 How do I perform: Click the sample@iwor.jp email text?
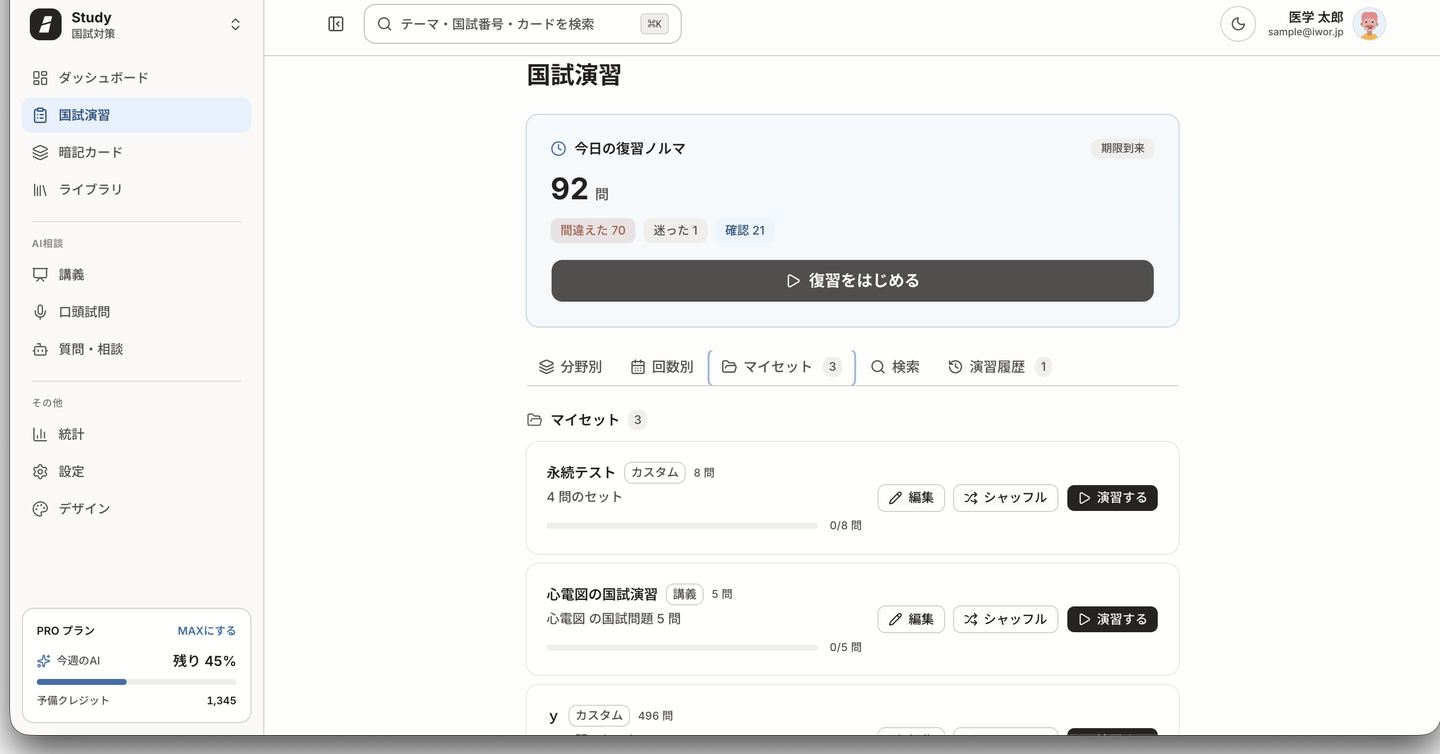1306,32
